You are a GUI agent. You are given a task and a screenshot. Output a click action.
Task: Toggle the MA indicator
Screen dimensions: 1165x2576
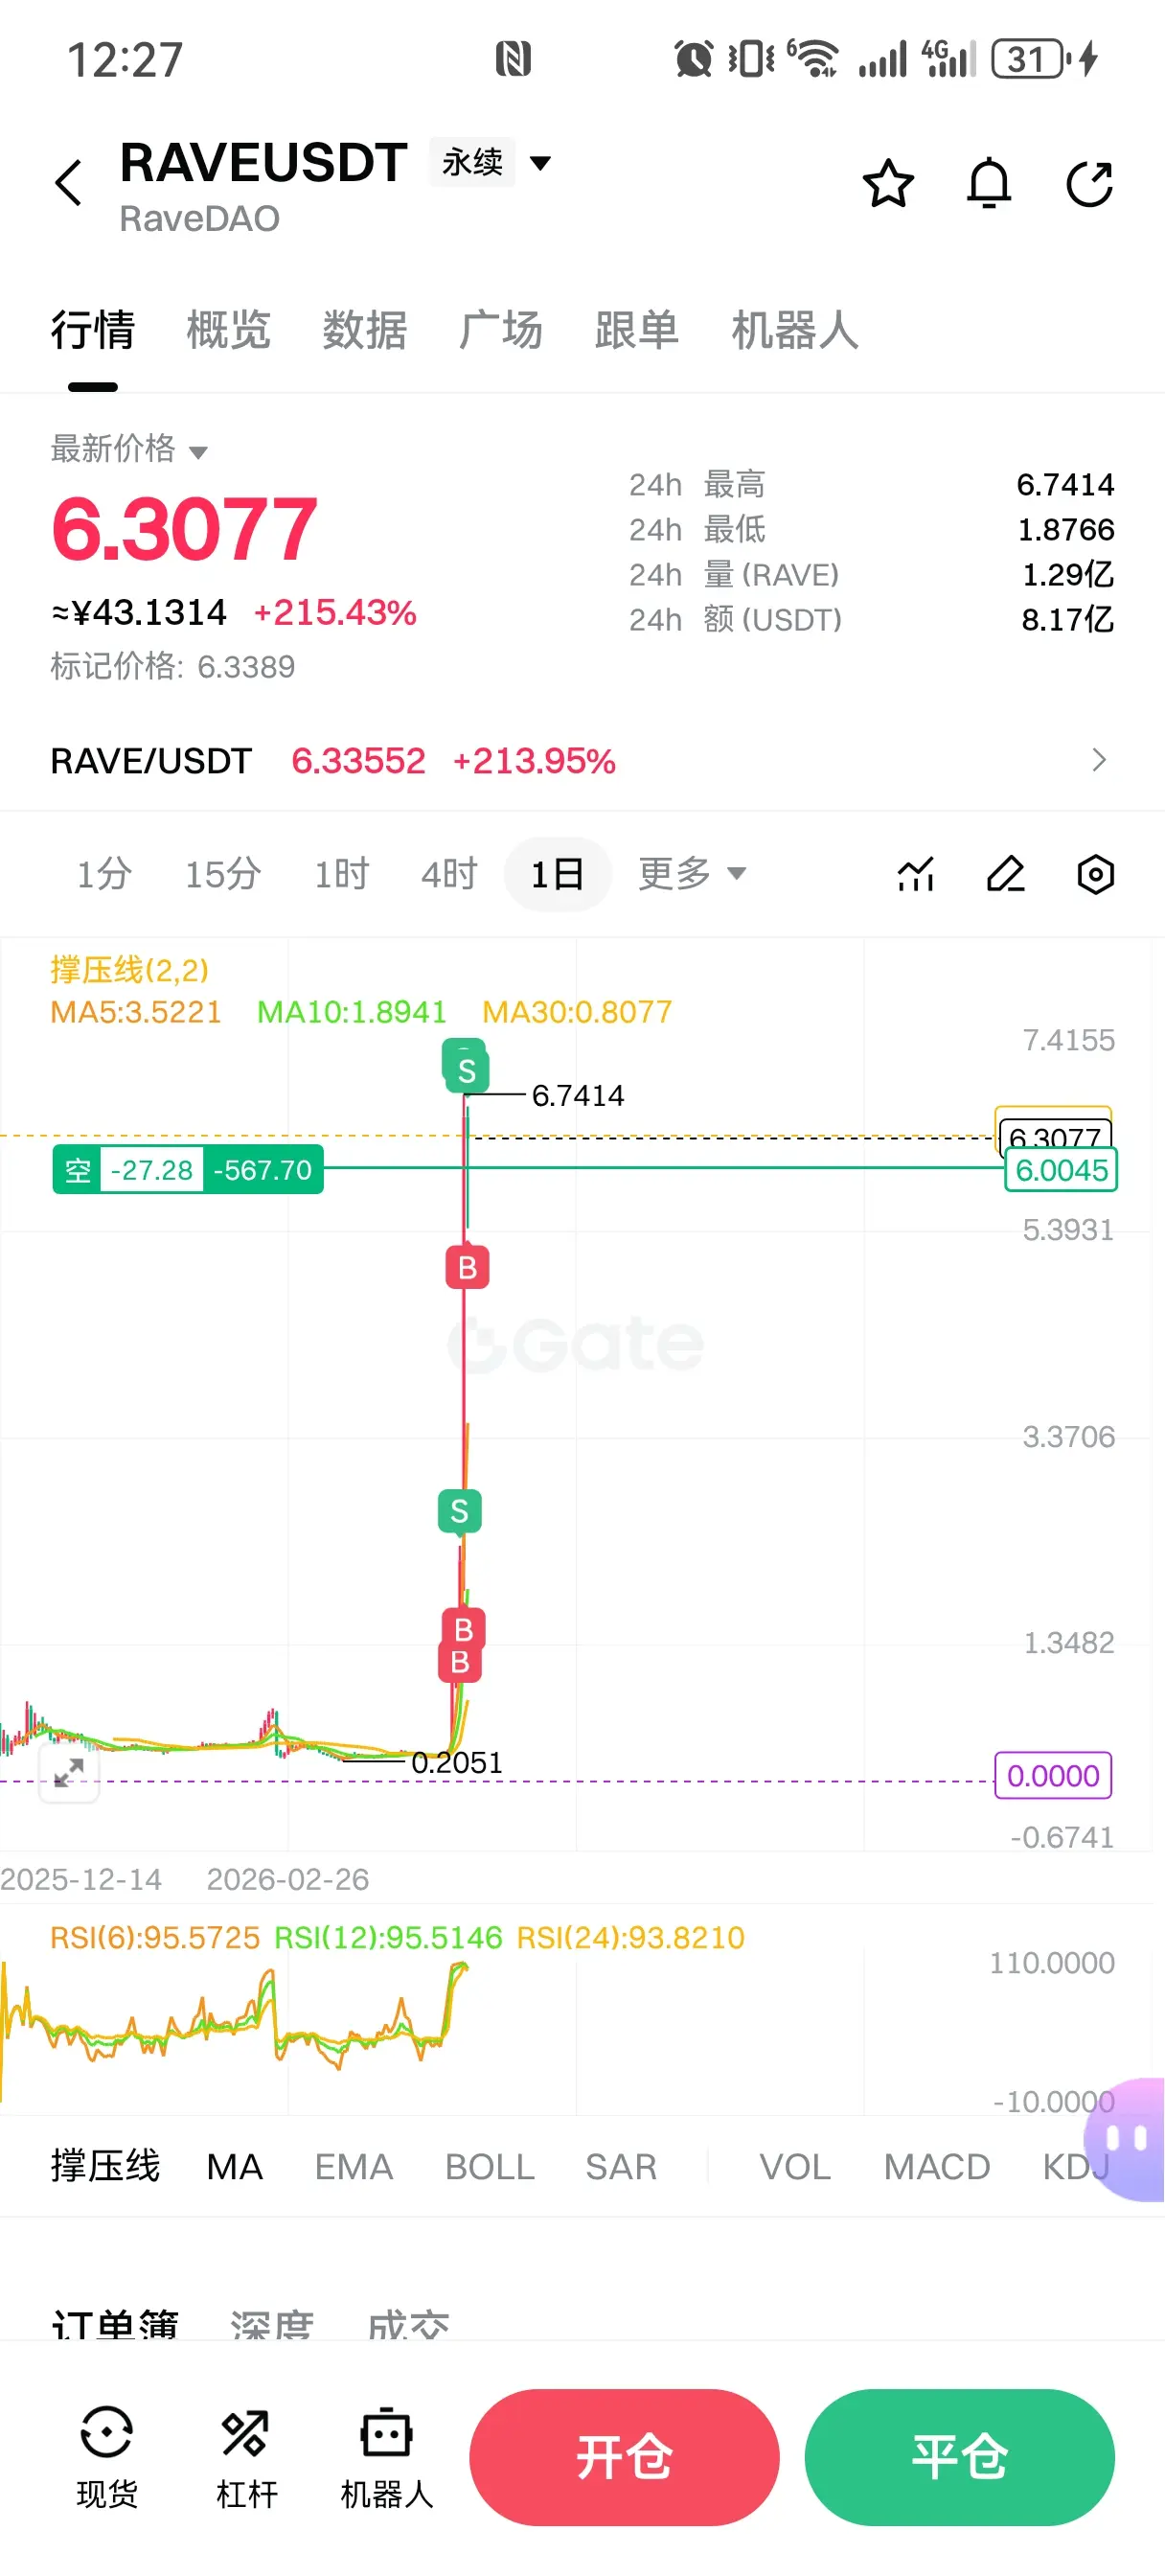(234, 2167)
